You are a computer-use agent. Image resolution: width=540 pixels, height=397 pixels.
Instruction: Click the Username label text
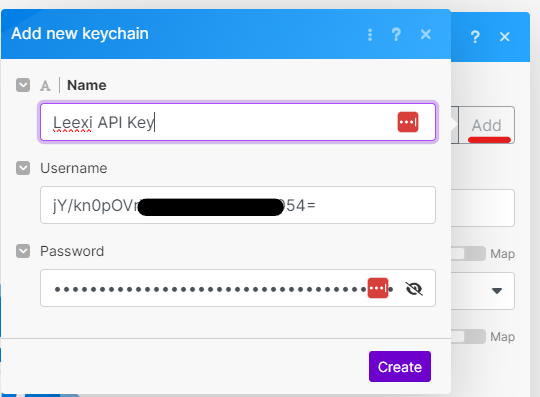pyautogui.click(x=74, y=168)
